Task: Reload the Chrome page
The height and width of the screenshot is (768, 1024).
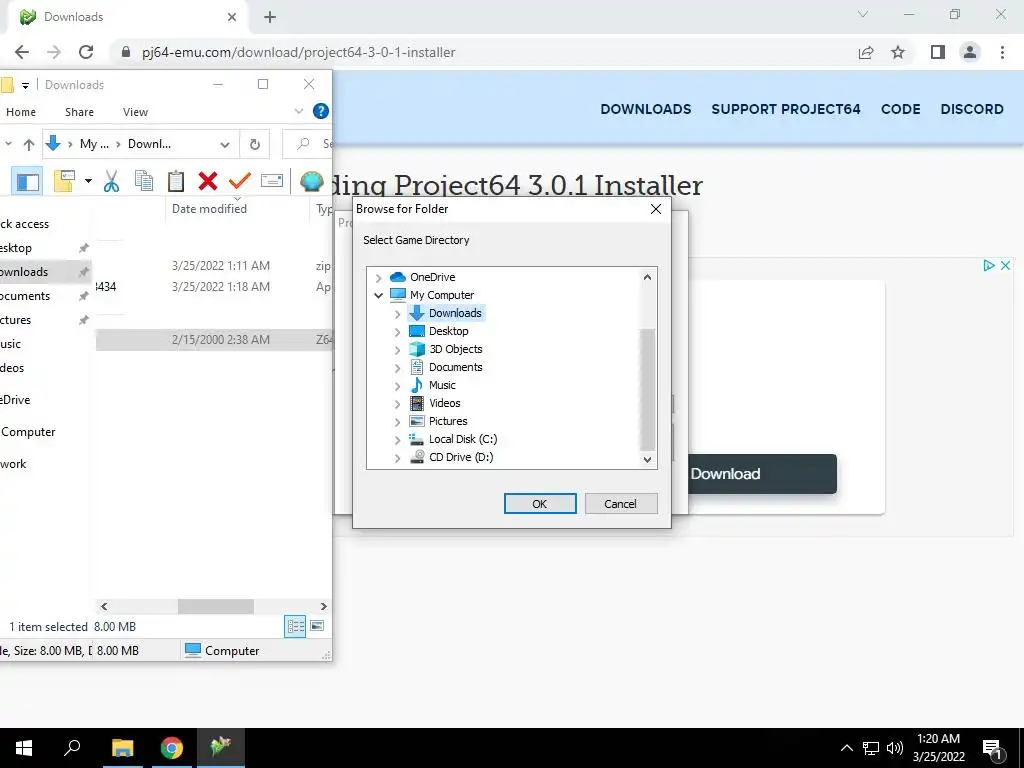Action: tap(86, 52)
